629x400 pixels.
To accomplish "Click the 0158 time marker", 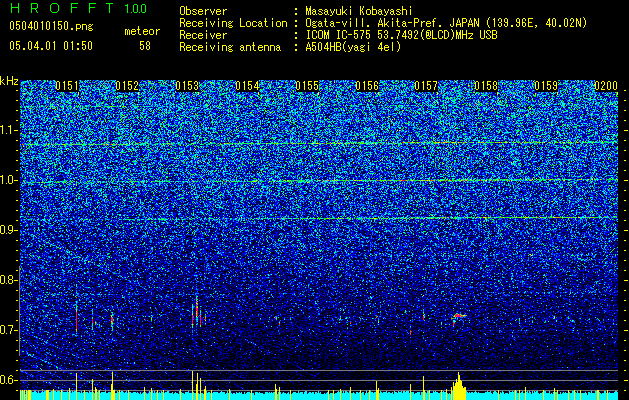I will point(486,86).
